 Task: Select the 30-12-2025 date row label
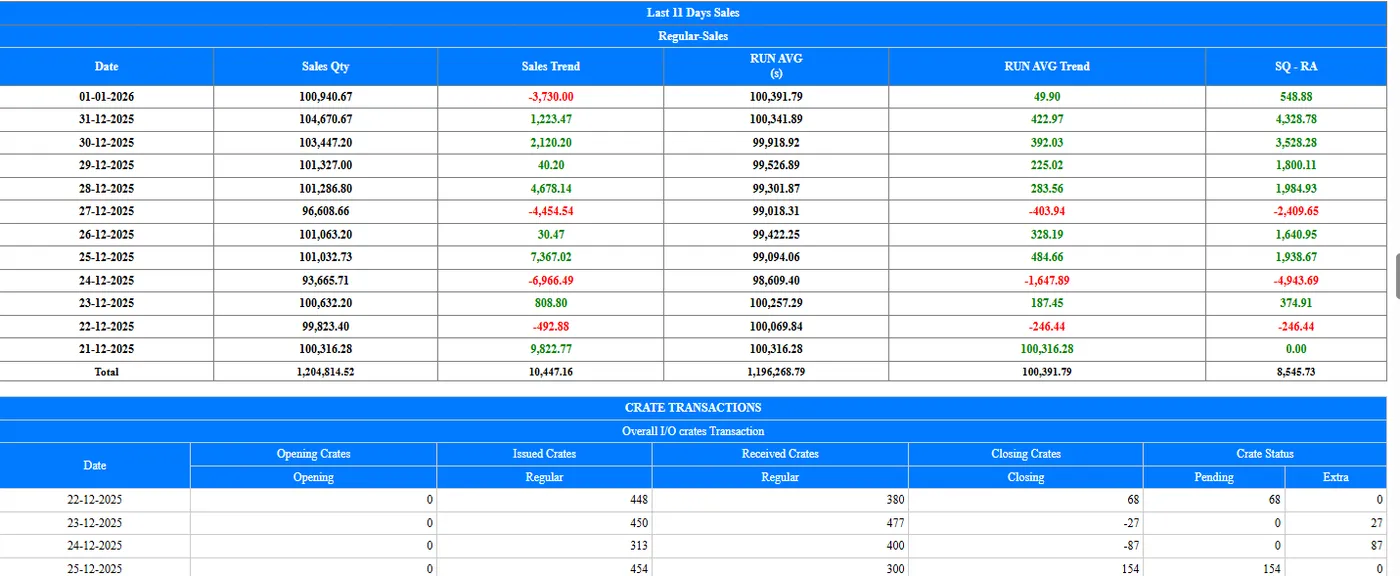click(x=106, y=143)
